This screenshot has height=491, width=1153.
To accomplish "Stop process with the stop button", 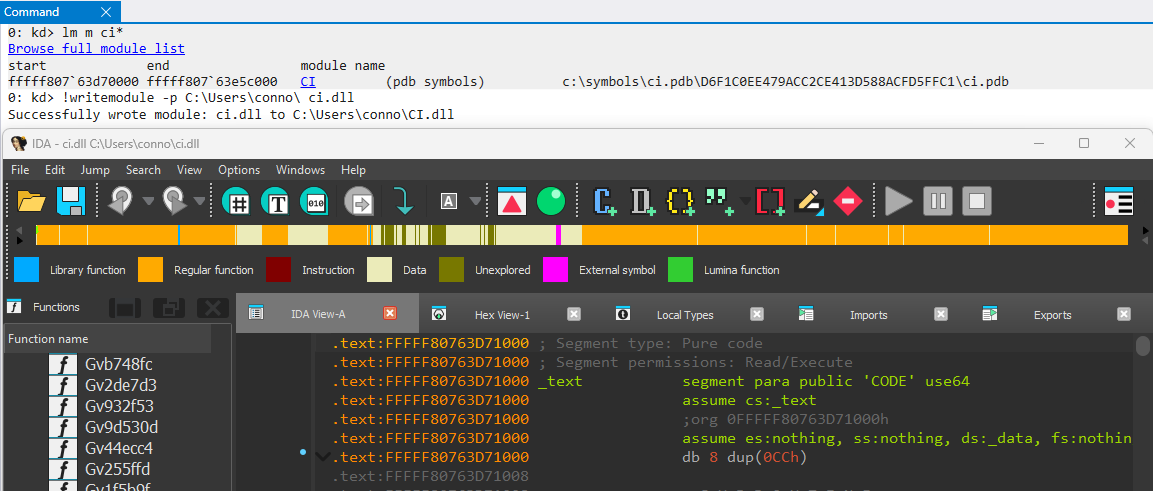I will pyautogui.click(x=977, y=201).
